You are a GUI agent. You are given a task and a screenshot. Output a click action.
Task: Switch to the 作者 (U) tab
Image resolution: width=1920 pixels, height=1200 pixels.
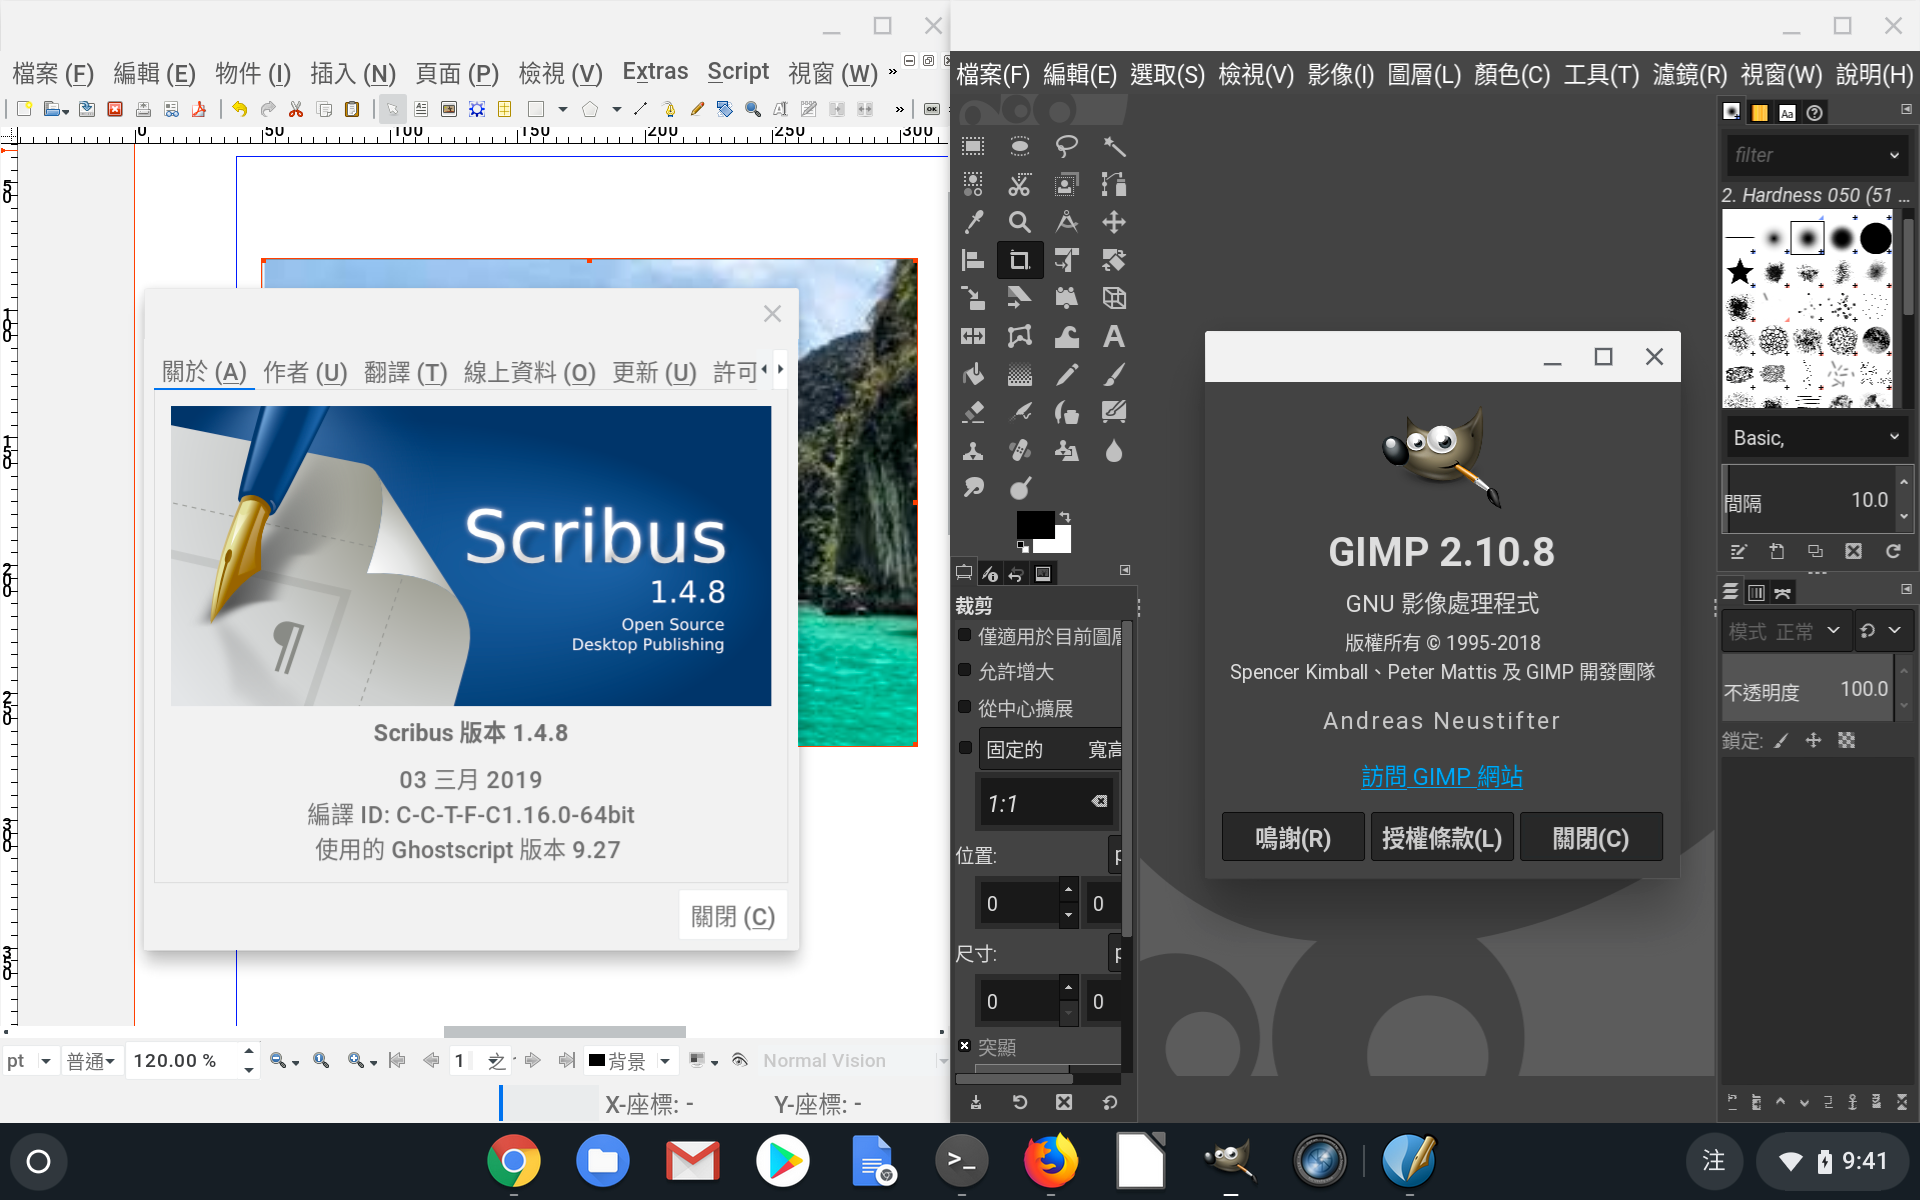click(305, 373)
